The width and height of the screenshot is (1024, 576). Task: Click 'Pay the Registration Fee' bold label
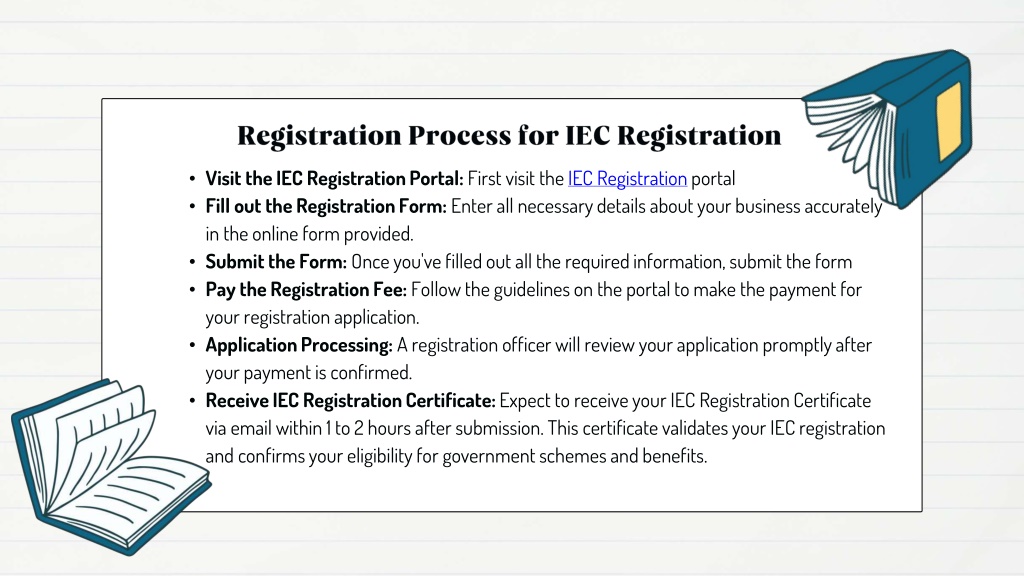click(306, 289)
